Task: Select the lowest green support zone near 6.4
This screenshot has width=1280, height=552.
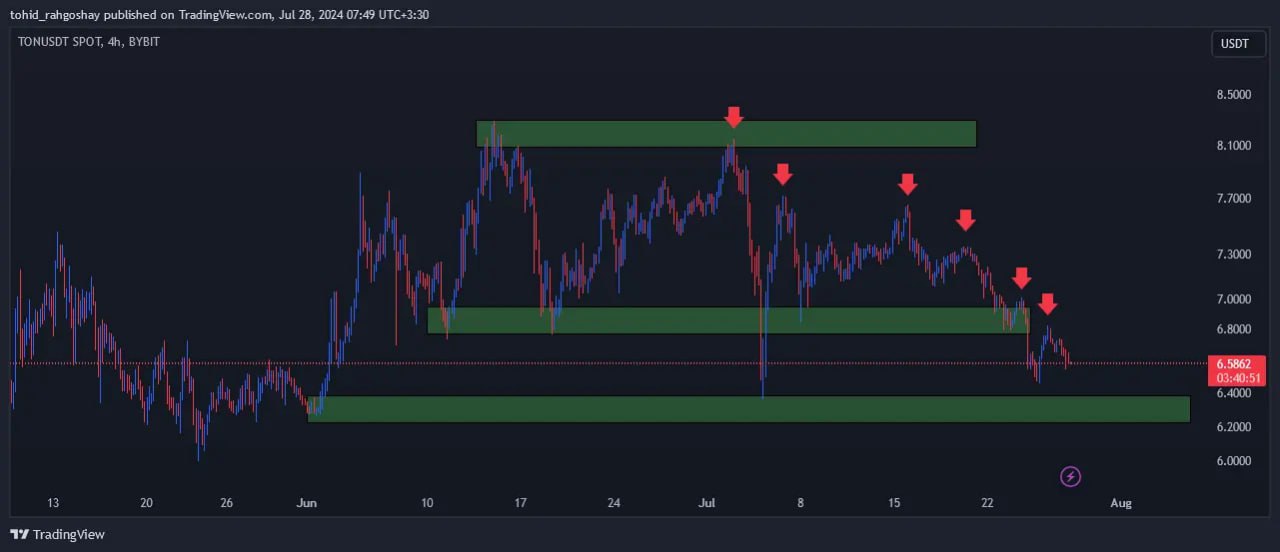Action: point(748,409)
